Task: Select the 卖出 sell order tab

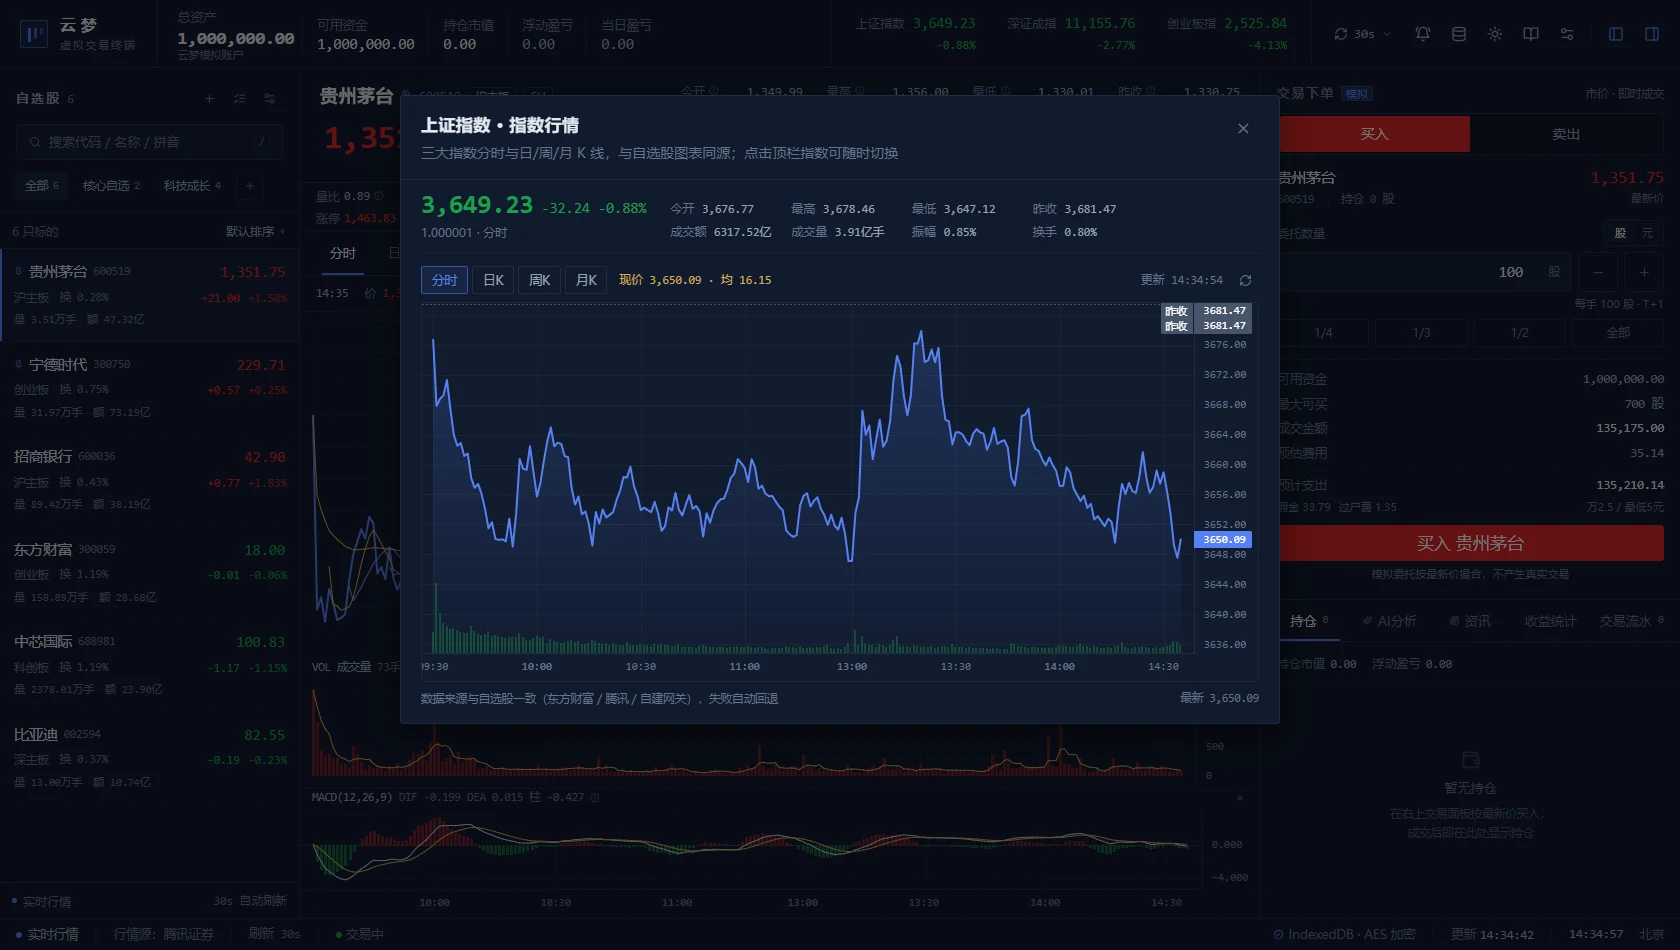Action: tap(1566, 134)
